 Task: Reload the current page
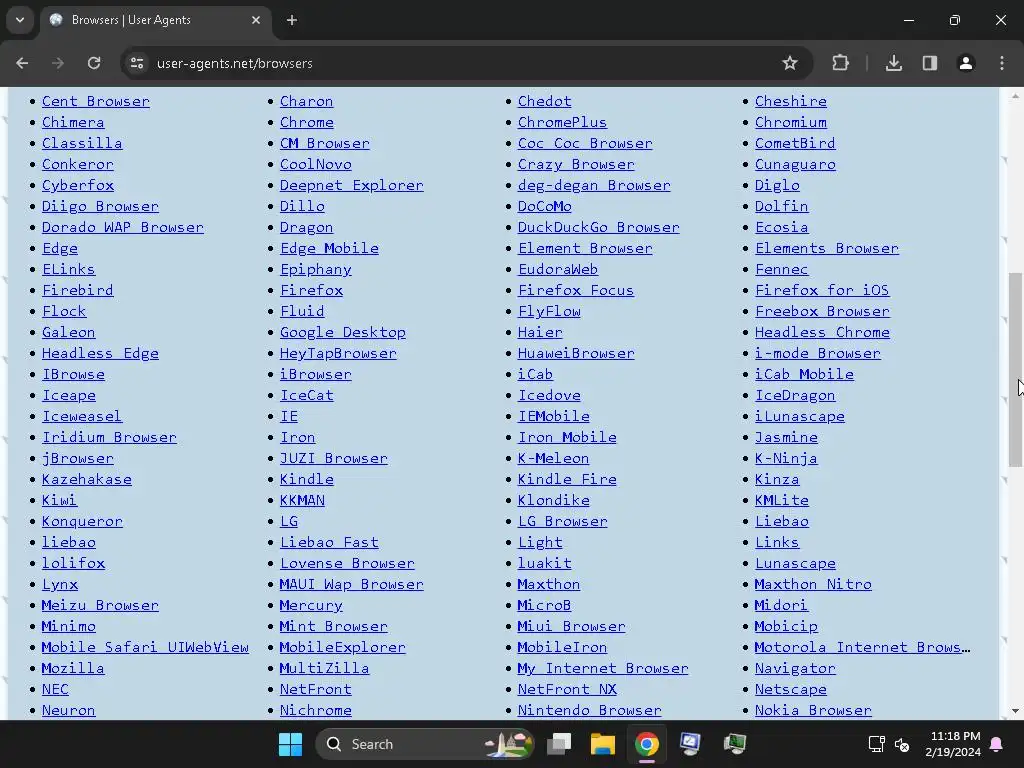click(x=94, y=63)
